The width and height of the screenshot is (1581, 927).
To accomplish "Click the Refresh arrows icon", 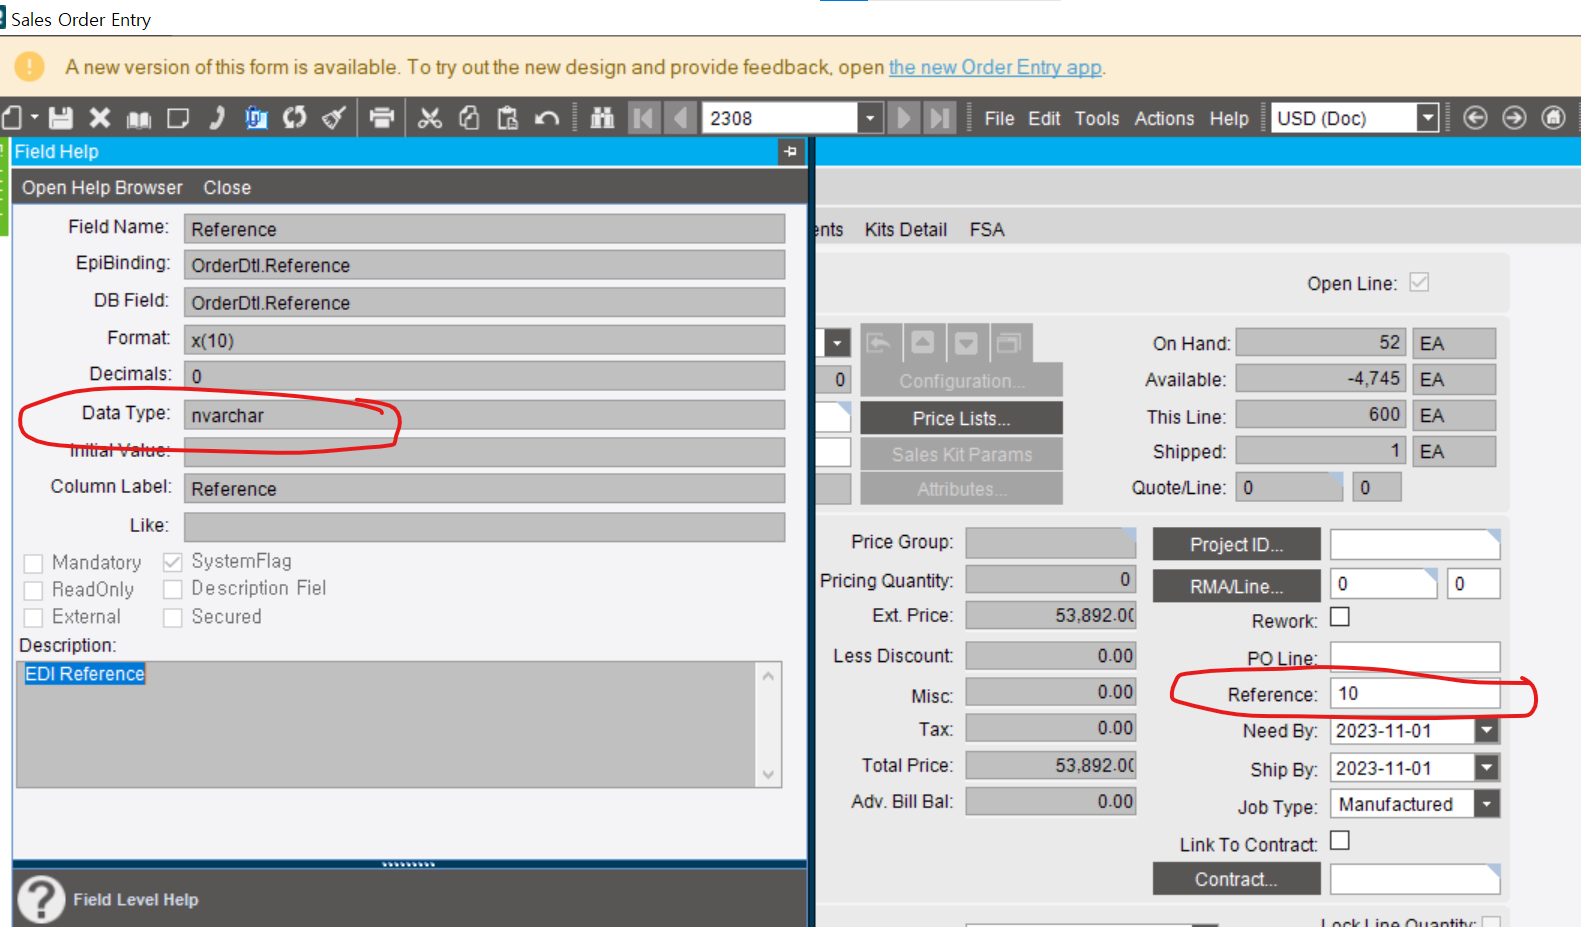I will [295, 118].
